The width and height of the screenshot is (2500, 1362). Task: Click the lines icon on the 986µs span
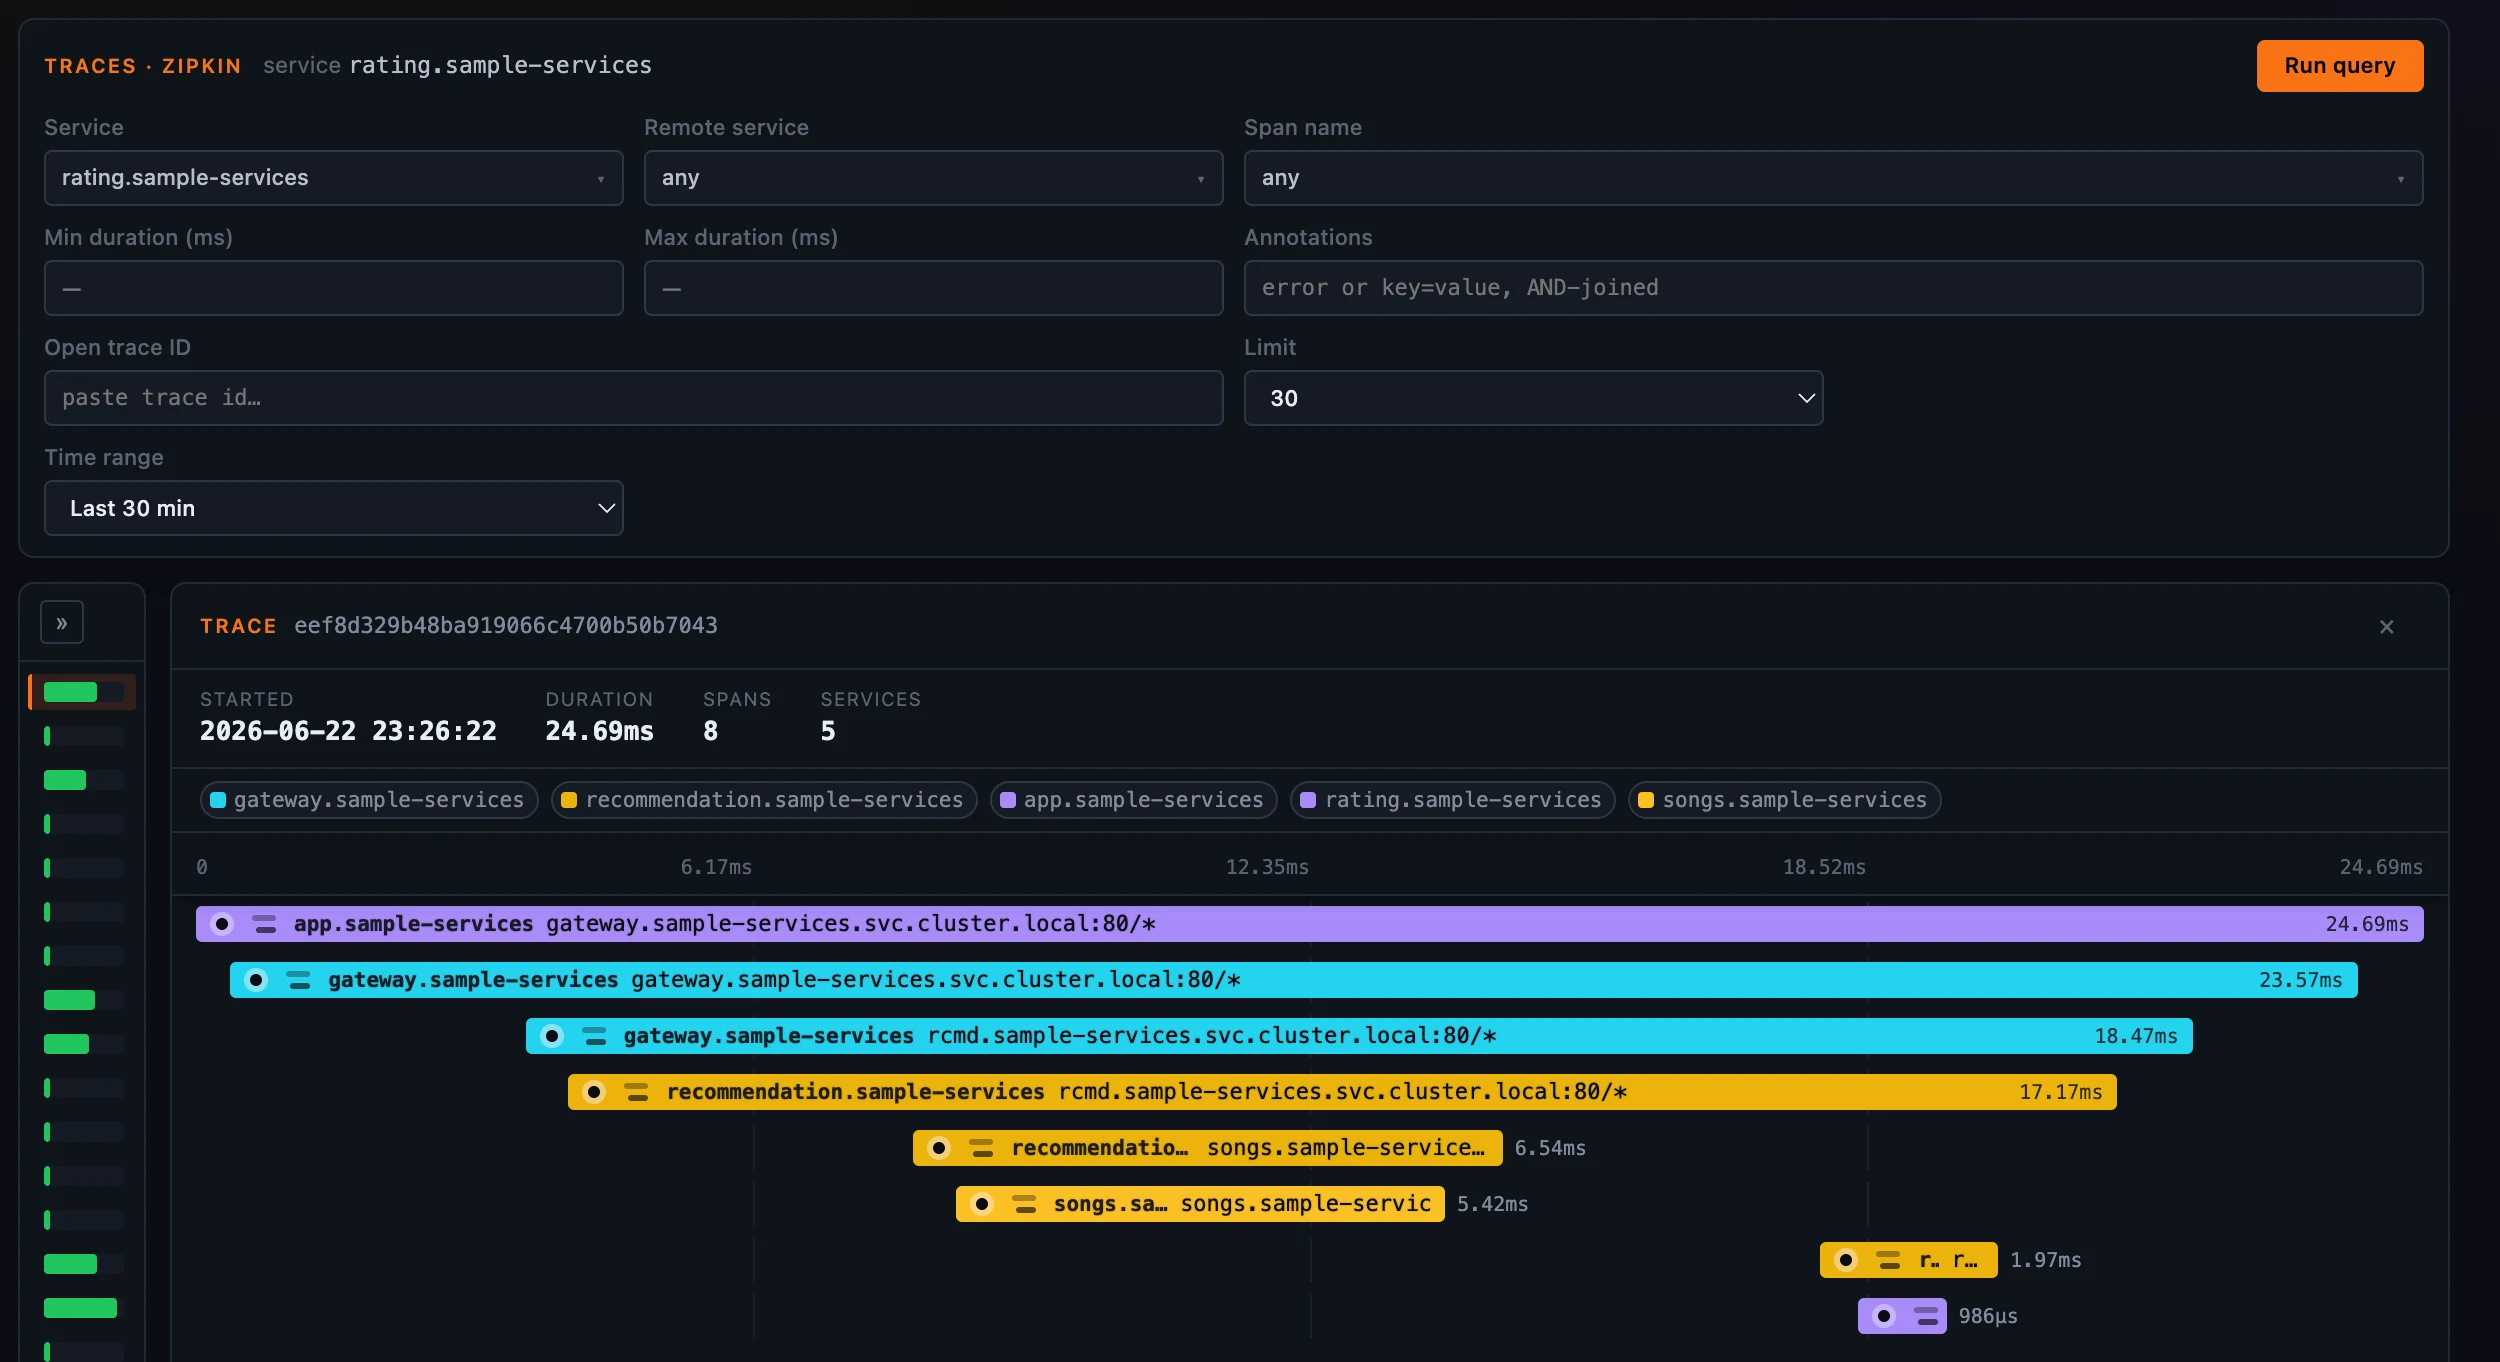pyautogui.click(x=1926, y=1316)
